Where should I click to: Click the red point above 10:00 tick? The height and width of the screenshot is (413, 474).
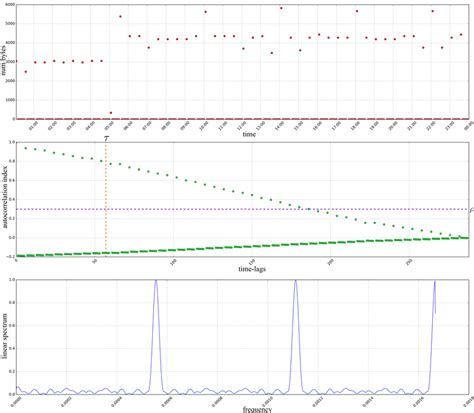pyautogui.click(x=205, y=12)
